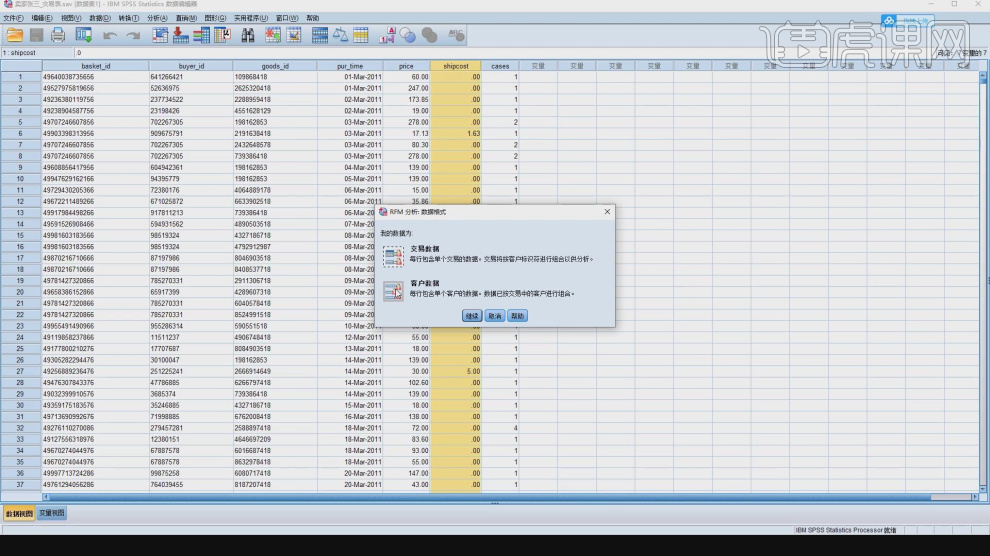Screen dimensions: 990x556
Task: Open the 视图(V) menu
Action: click(71, 18)
